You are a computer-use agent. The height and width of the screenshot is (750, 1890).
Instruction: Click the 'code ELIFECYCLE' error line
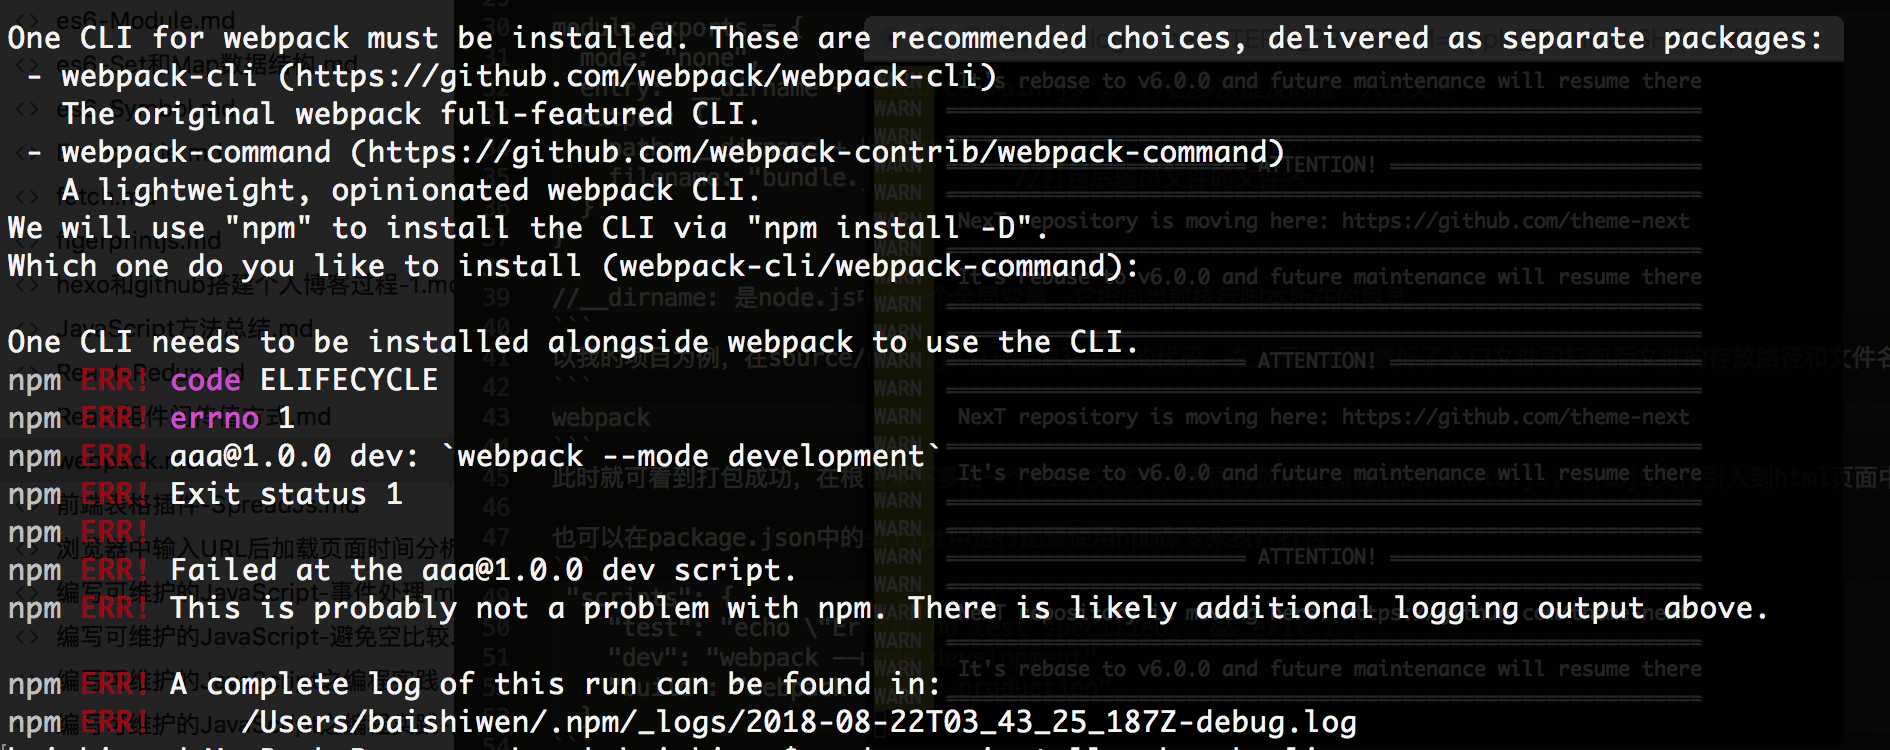pos(223,380)
